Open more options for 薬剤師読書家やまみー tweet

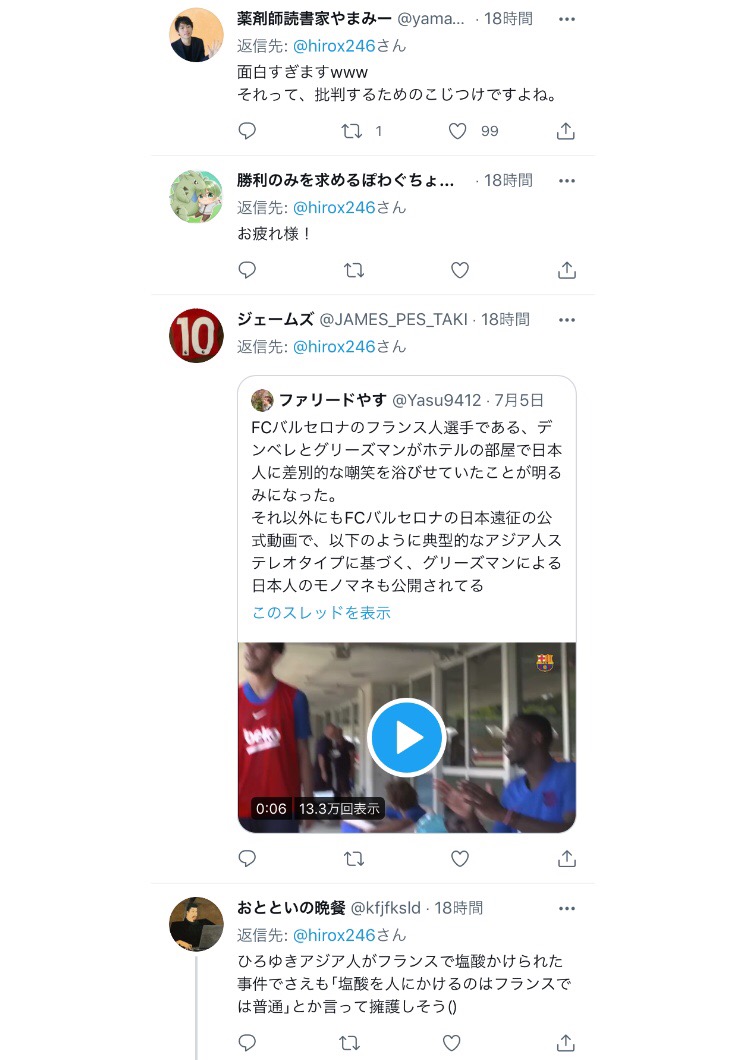pyautogui.click(x=567, y=19)
